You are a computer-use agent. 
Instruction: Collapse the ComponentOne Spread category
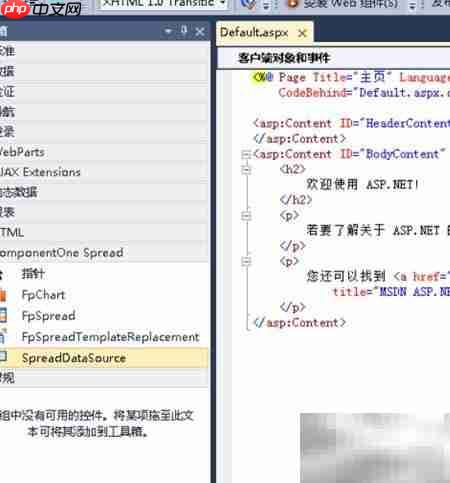[104, 253]
